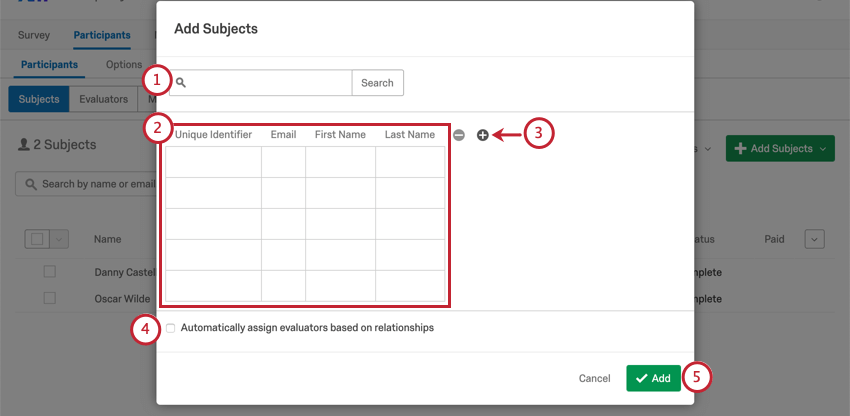Toggle the select-all subjects checkbox
The width and height of the screenshot is (850, 416).
[38, 239]
